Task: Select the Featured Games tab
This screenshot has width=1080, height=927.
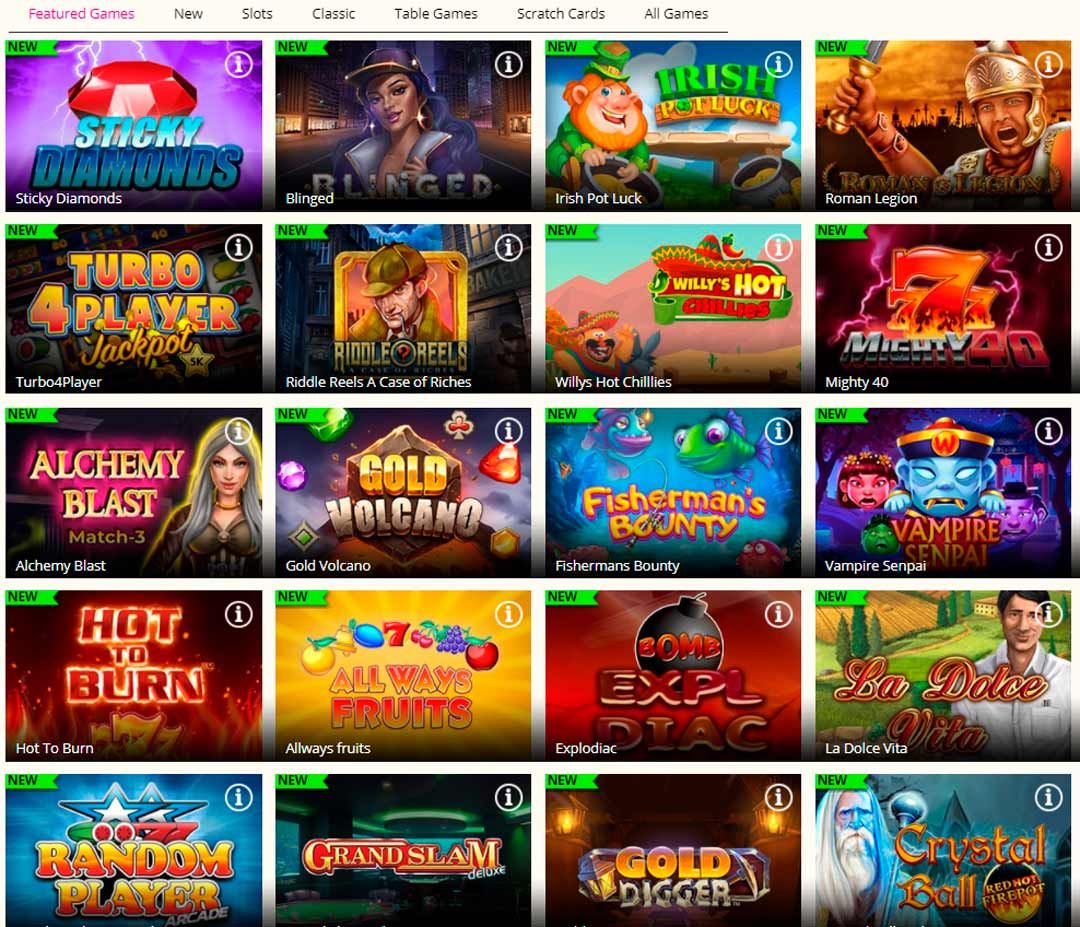Action: click(81, 14)
